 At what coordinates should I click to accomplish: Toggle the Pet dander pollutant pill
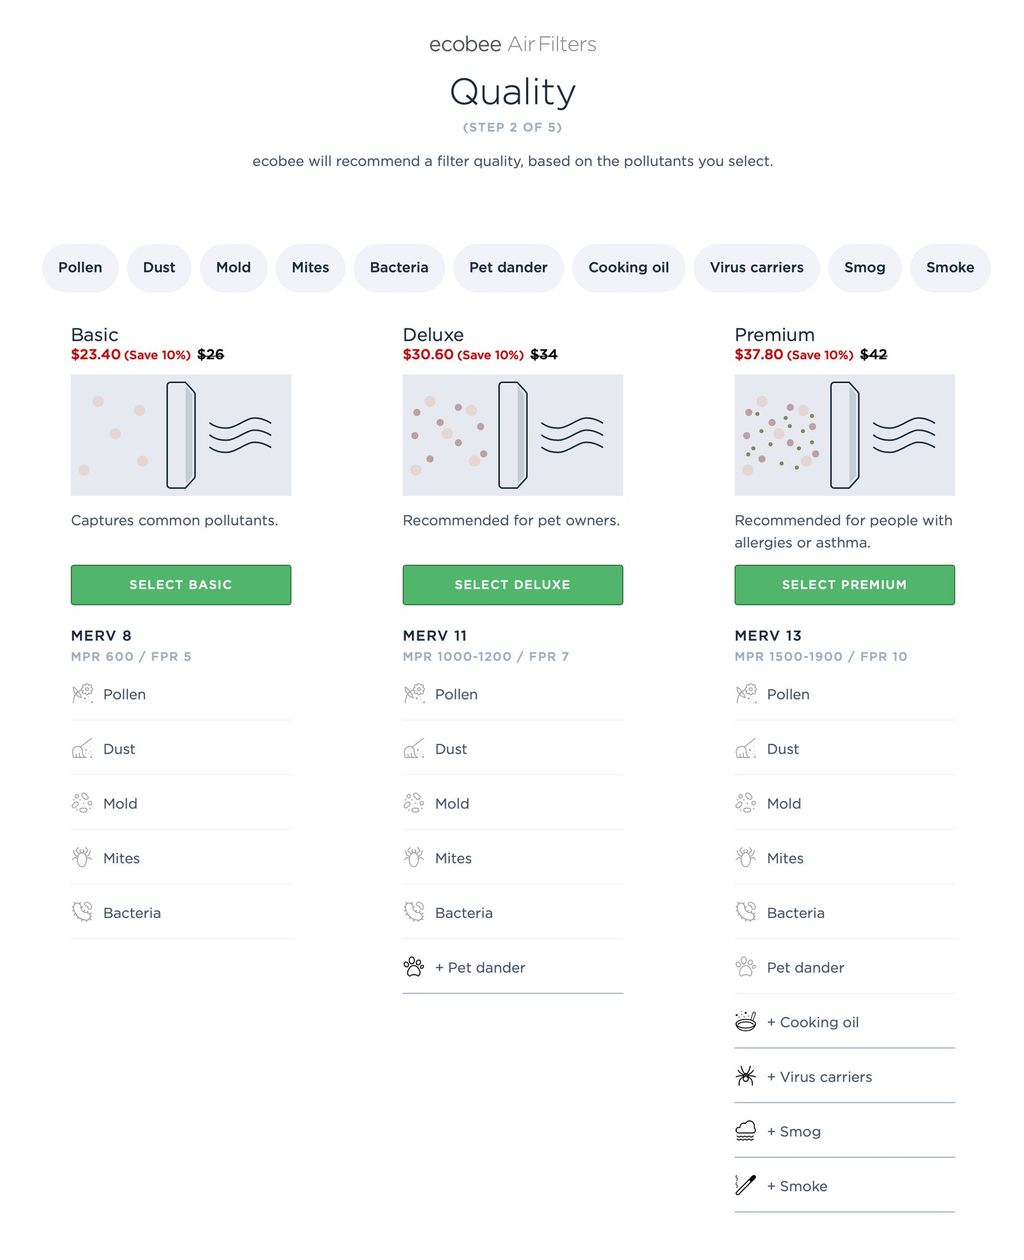508,267
